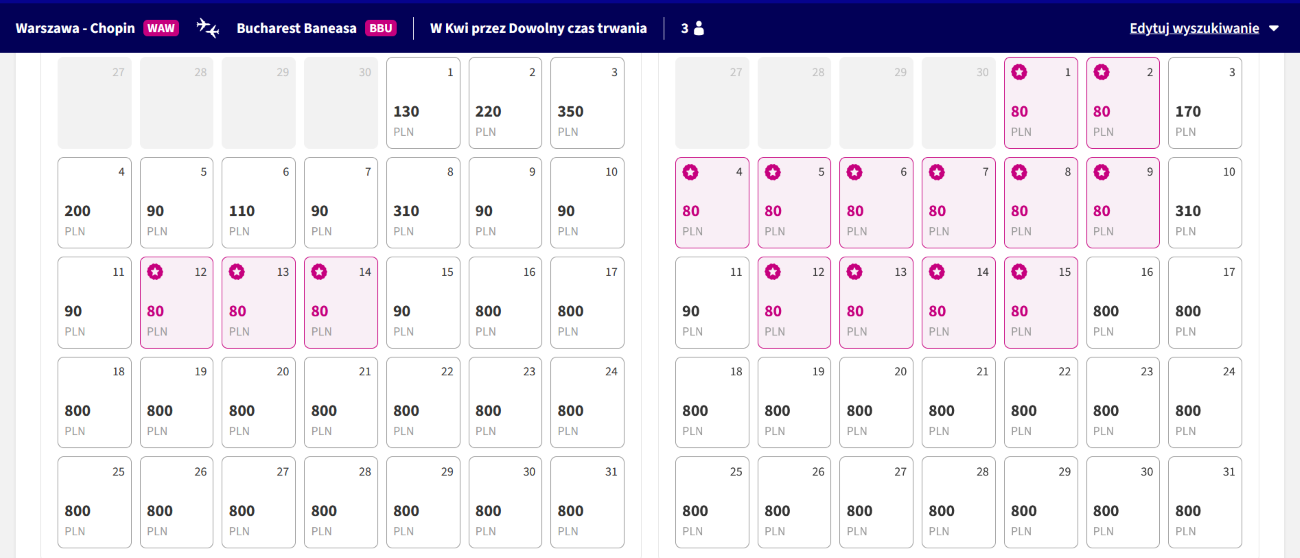Screen dimensions: 1300x558
Task: Pick outbound day 13 at 80 PLN
Action: point(259,303)
